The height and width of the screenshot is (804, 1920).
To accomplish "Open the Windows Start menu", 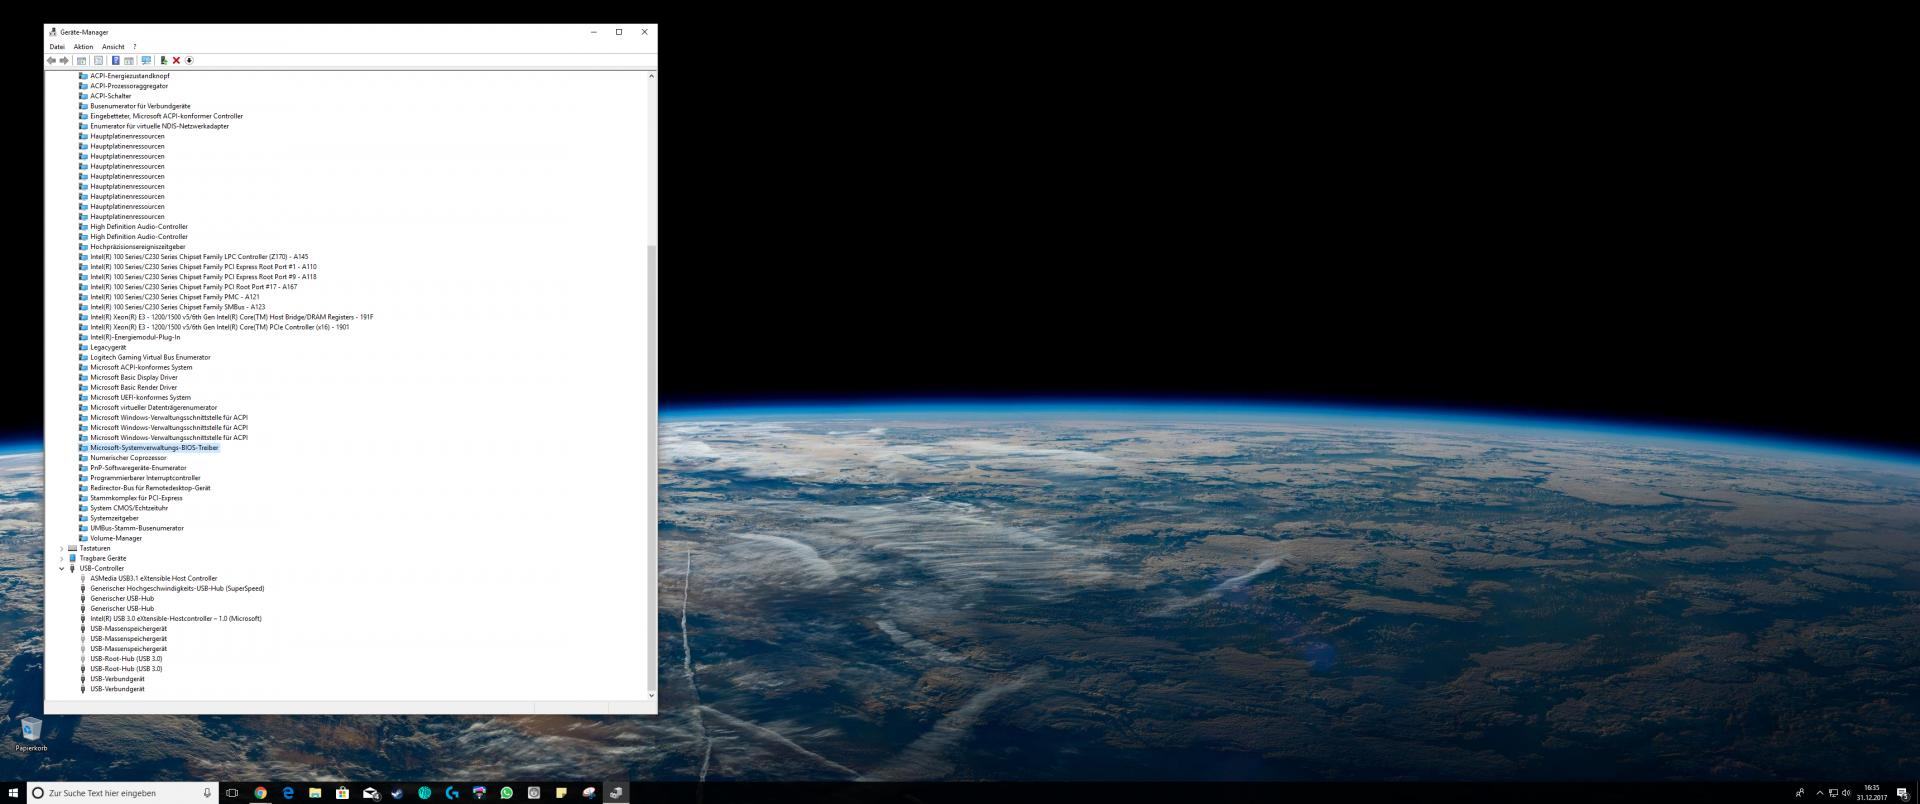I will (x=13, y=792).
